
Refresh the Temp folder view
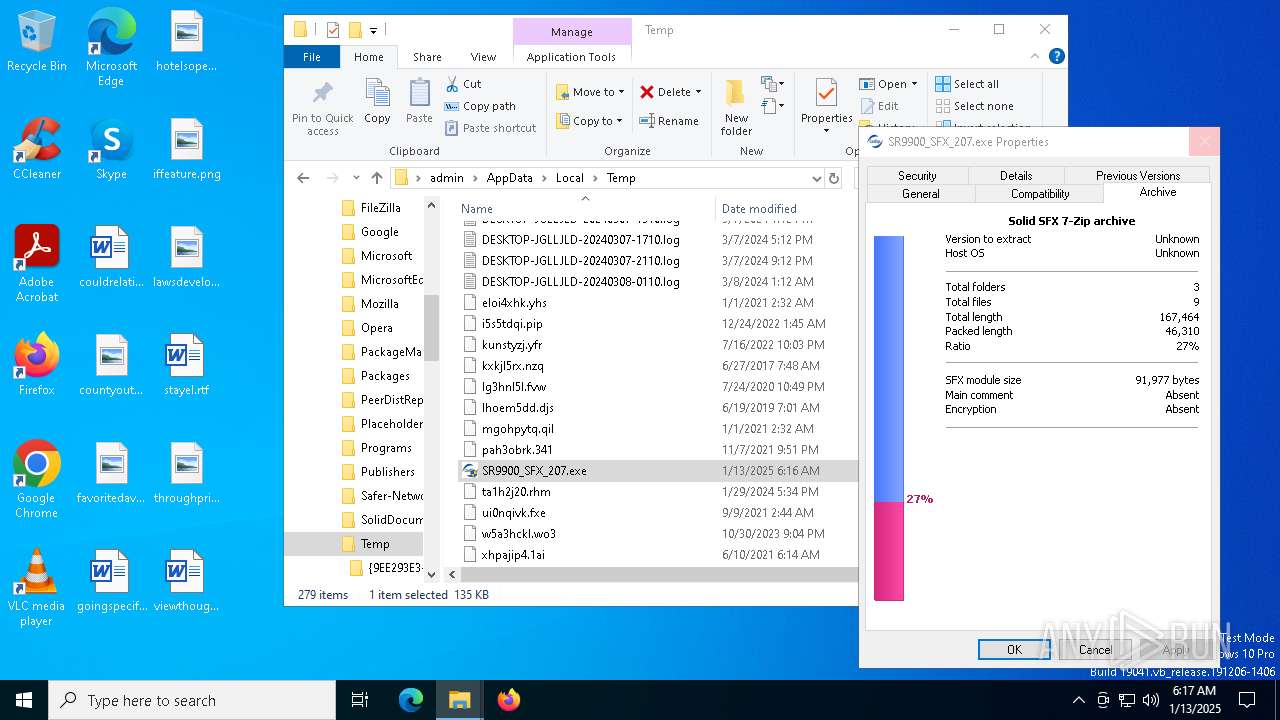point(834,178)
